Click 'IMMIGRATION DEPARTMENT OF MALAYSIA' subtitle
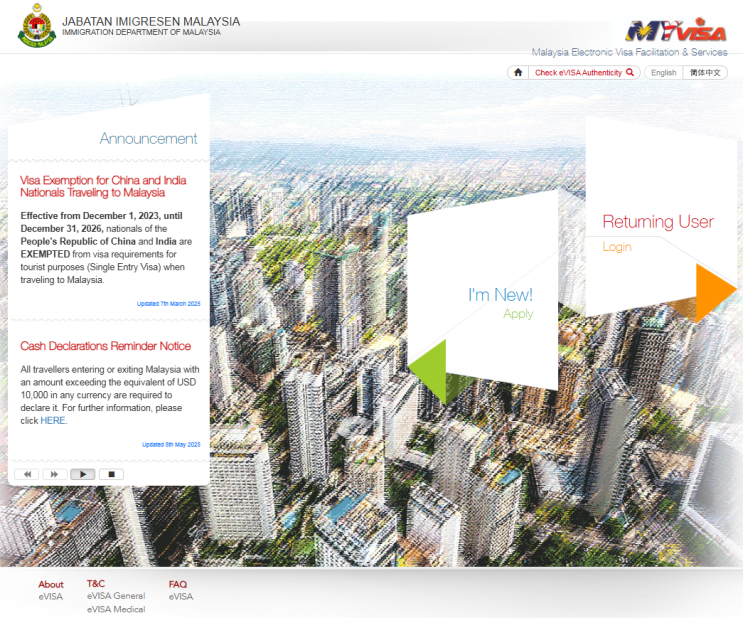743x618 pixels. coord(141,32)
